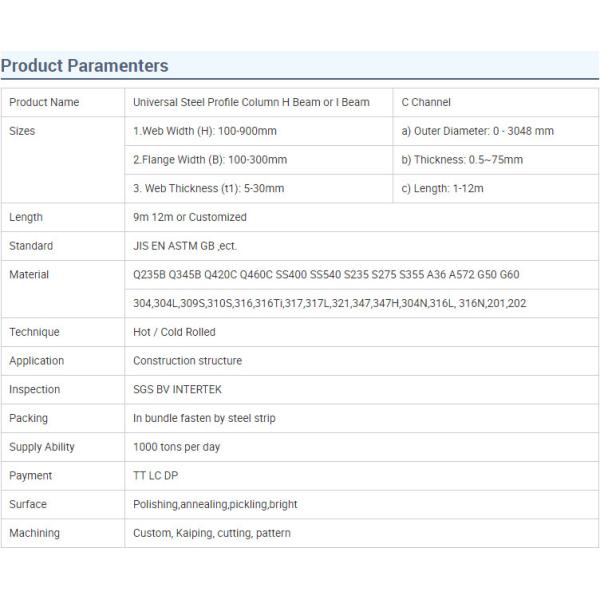Viewport: 600px width, 600px height.
Task: Click the Thickness 0.5~75mm cell
Action: (x=461, y=160)
